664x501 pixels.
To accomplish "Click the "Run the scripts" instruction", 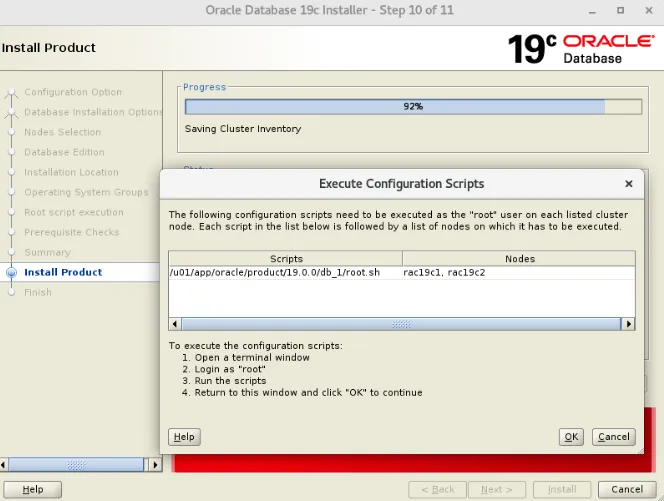I will click(230, 381).
